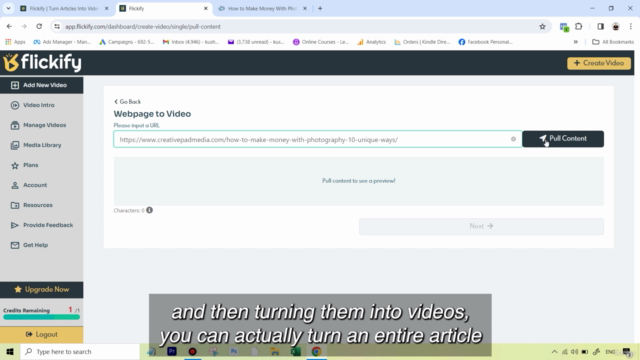Click the Windows Start button
This screenshot has width=640, height=360.
(x=10, y=352)
